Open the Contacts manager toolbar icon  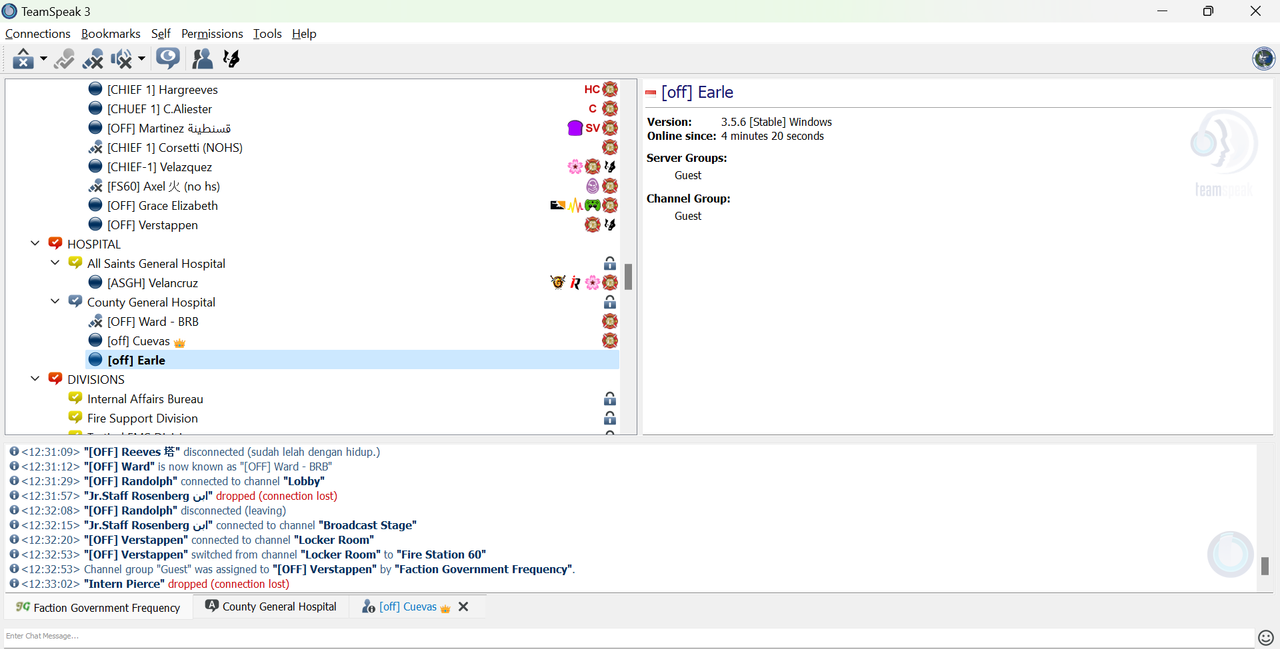pos(202,59)
